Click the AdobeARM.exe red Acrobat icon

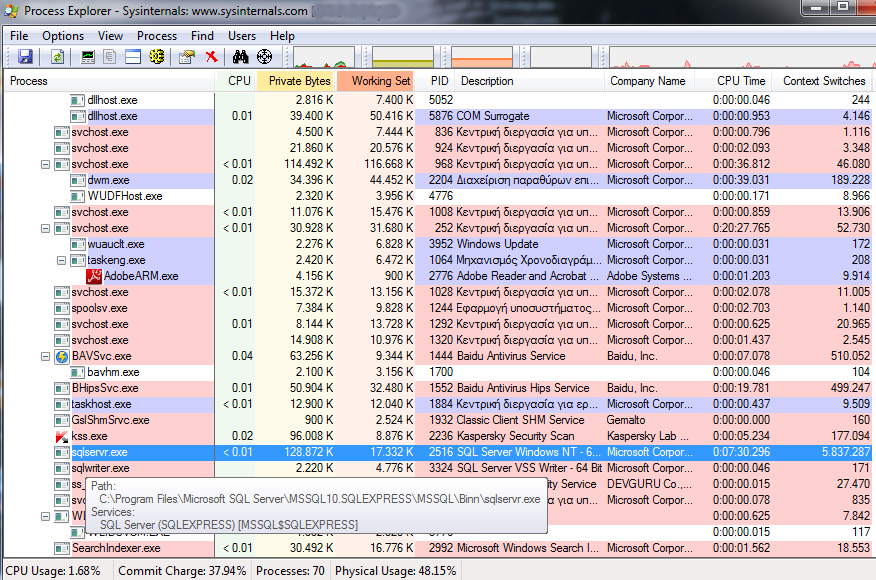click(x=94, y=276)
